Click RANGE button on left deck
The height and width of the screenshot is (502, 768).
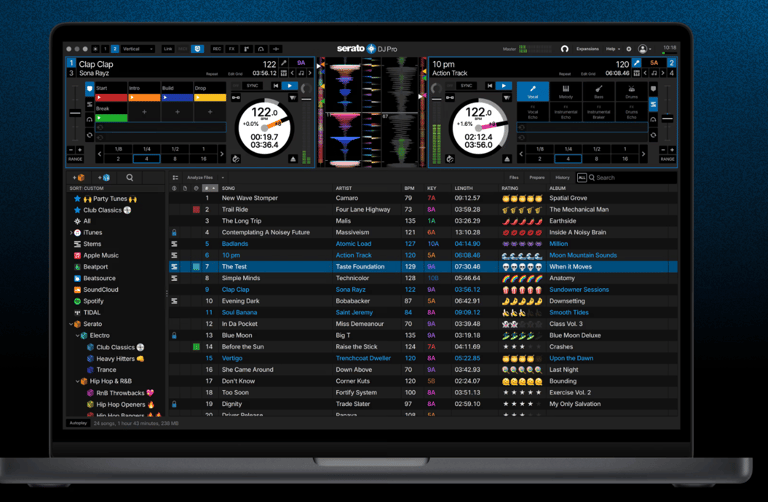(x=75, y=159)
